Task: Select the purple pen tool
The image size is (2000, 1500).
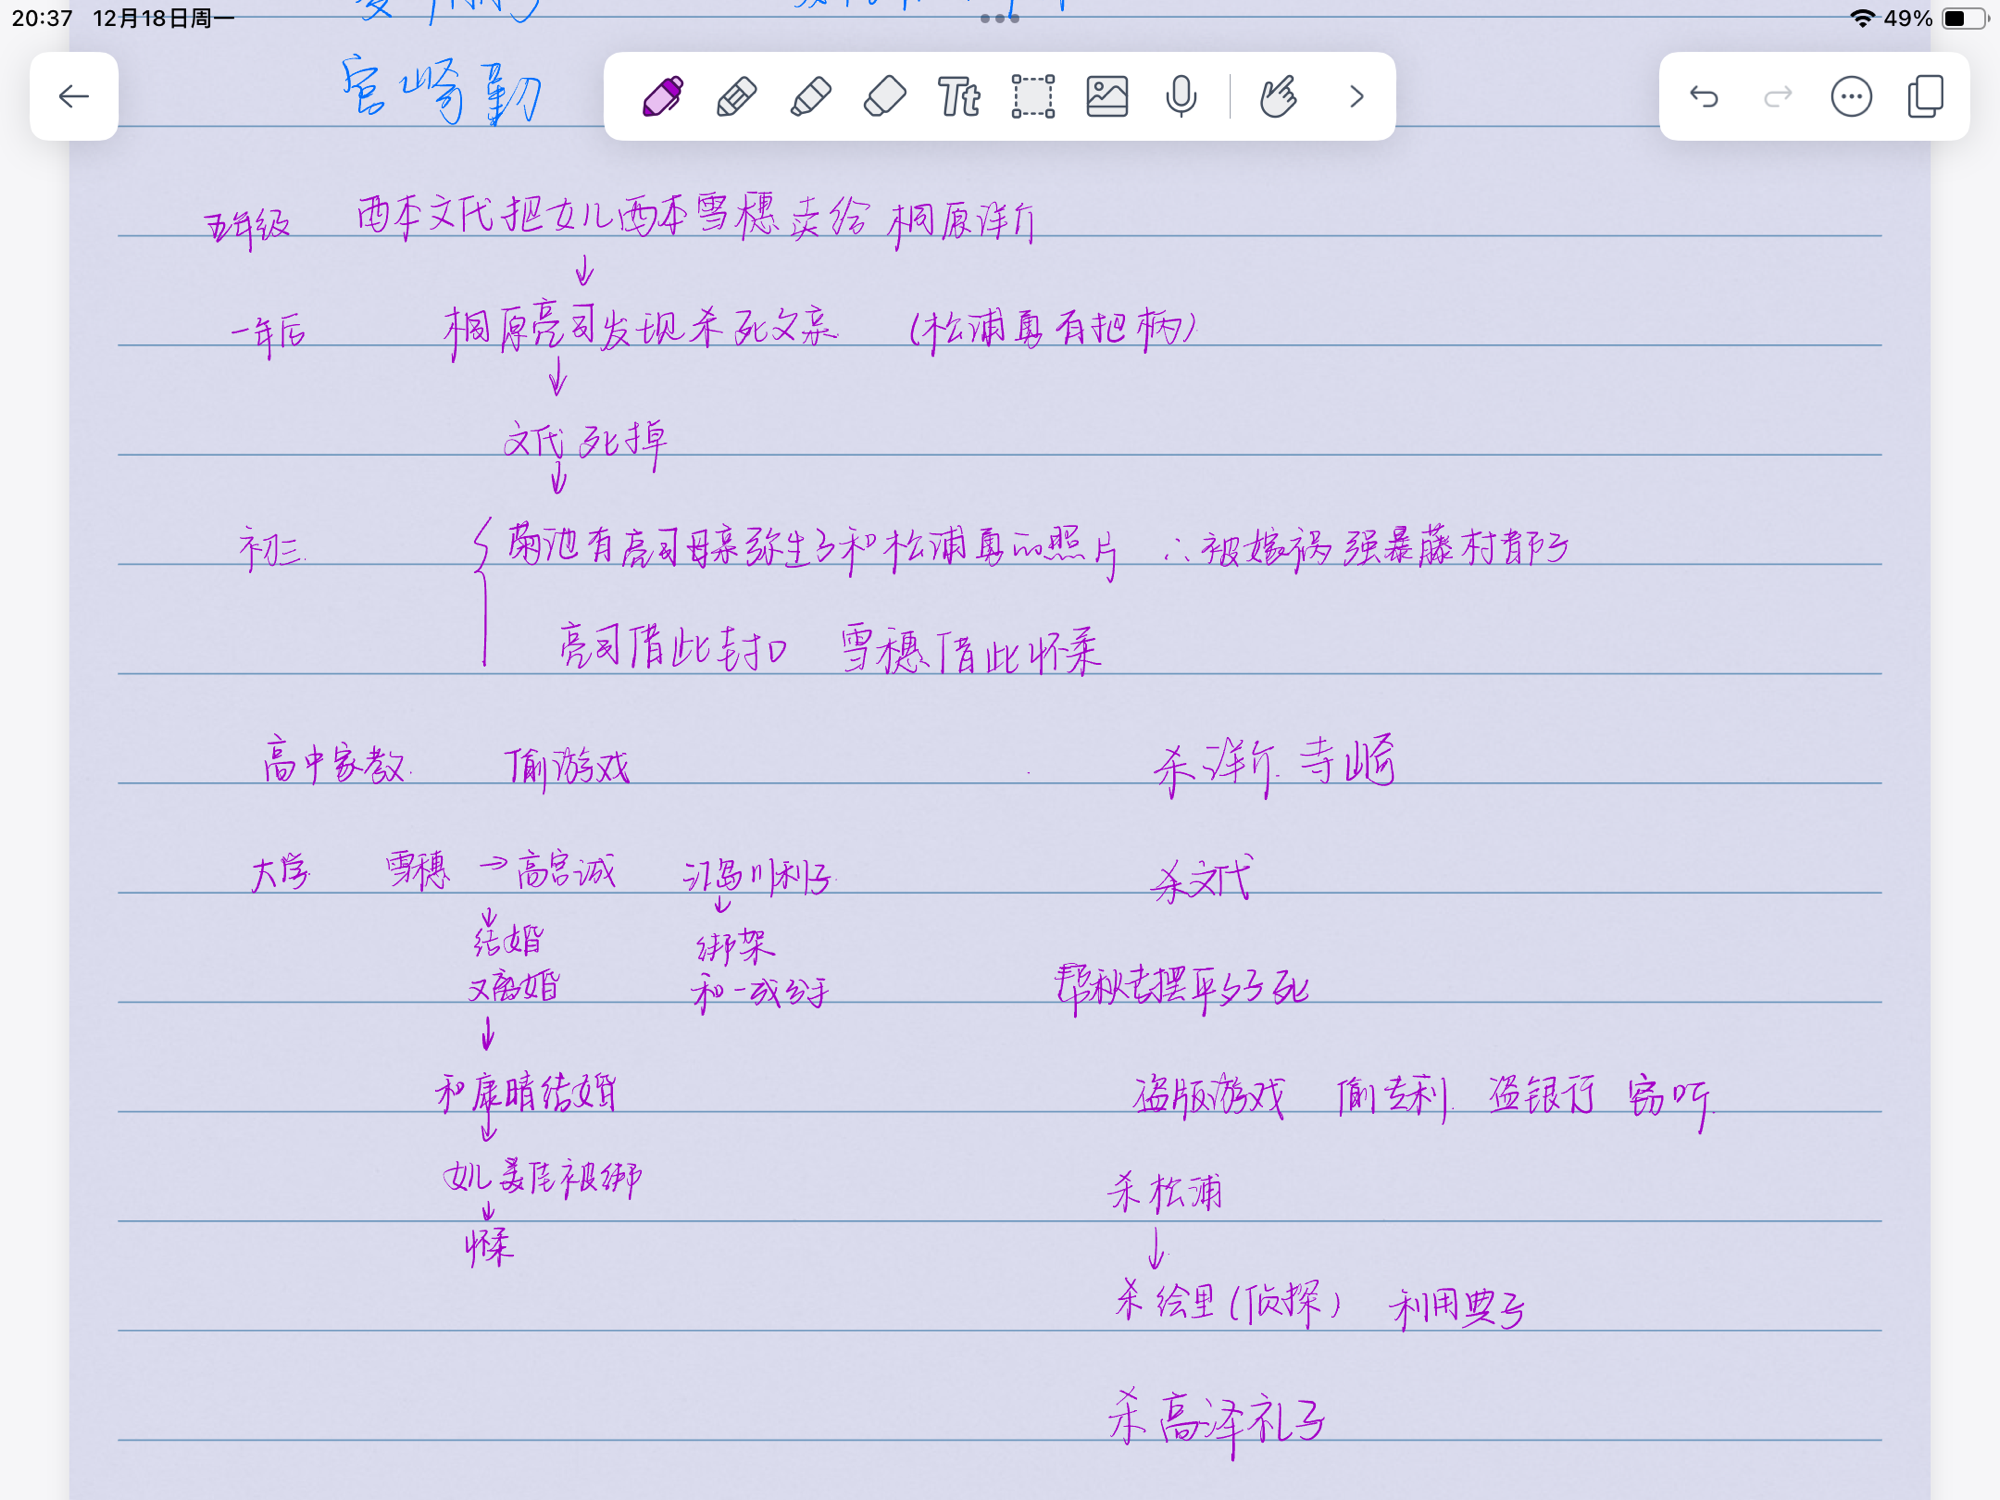Action: coord(662,97)
